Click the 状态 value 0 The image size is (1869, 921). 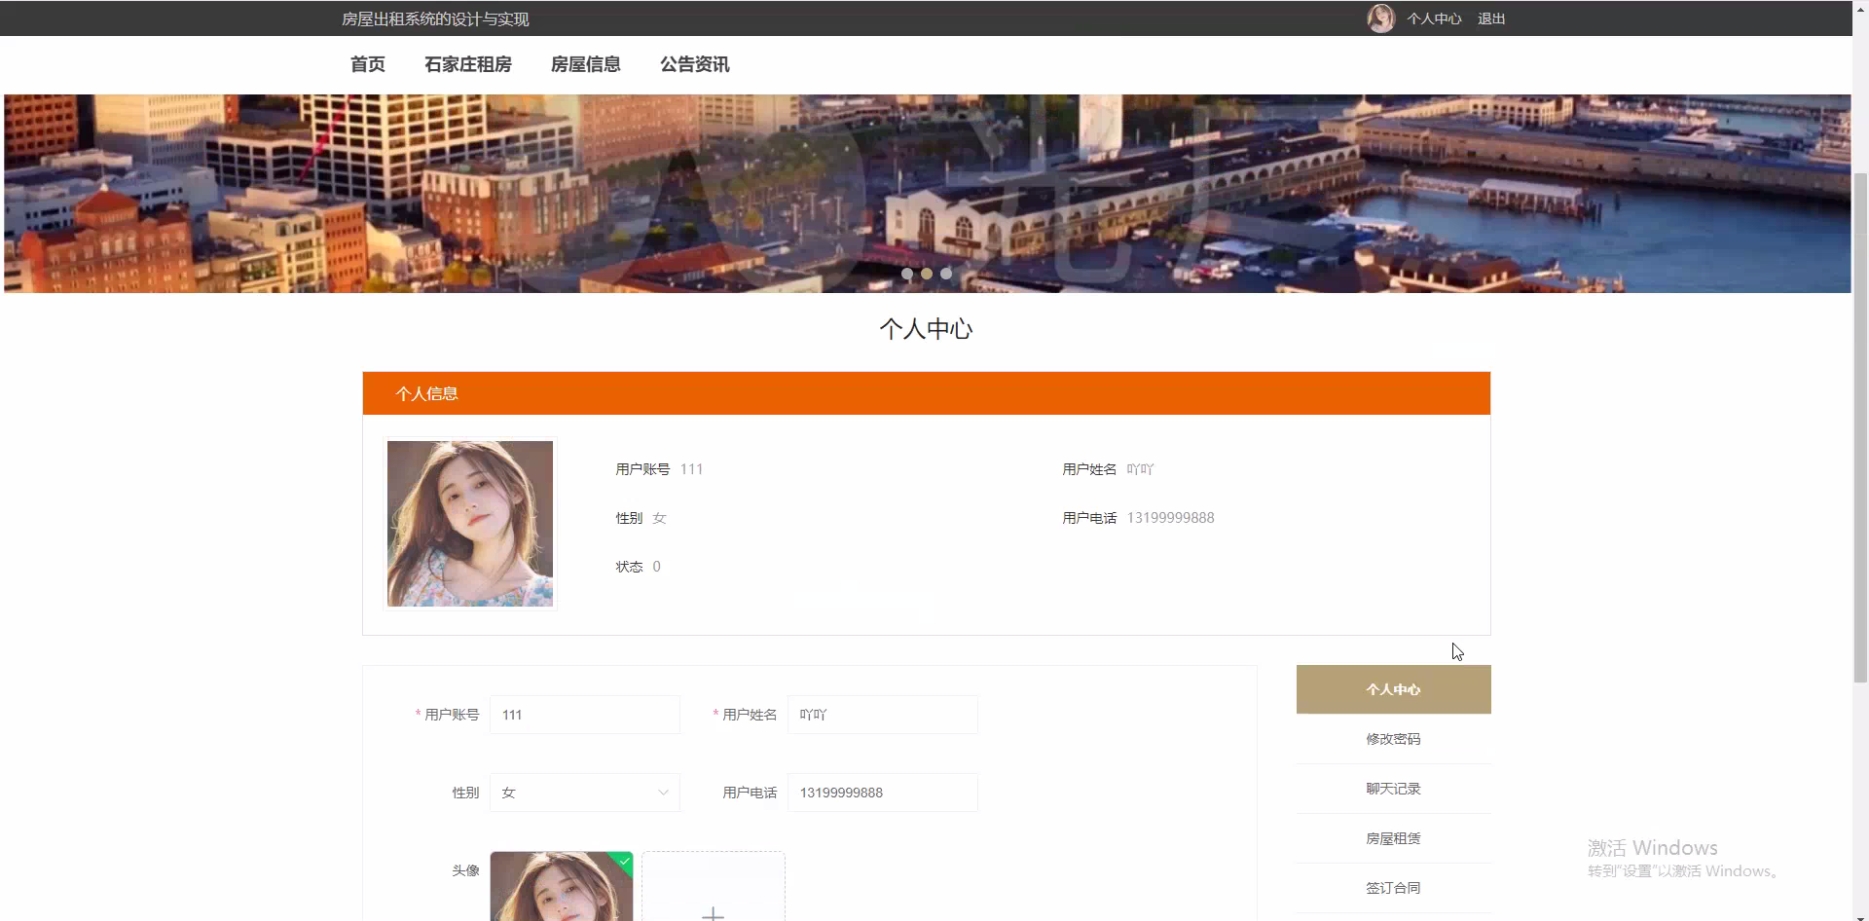tap(656, 567)
